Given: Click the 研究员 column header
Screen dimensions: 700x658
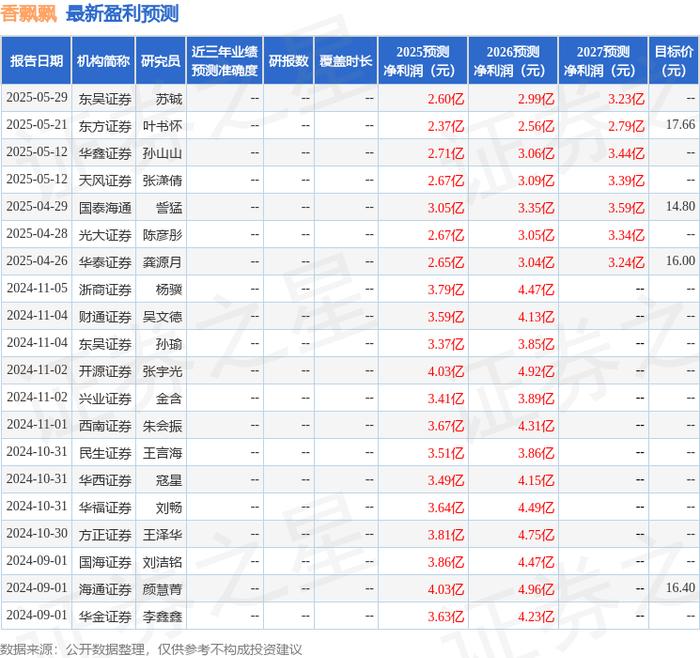Looking at the screenshot, I should [161, 61].
